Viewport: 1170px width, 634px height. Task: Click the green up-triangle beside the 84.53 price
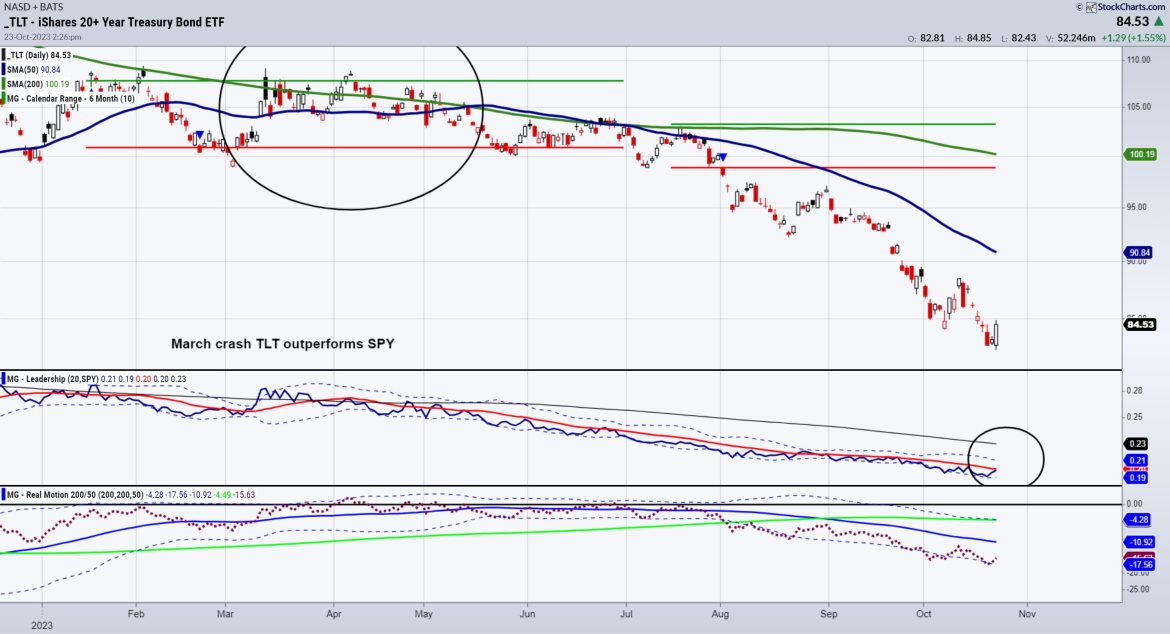pos(1157,19)
